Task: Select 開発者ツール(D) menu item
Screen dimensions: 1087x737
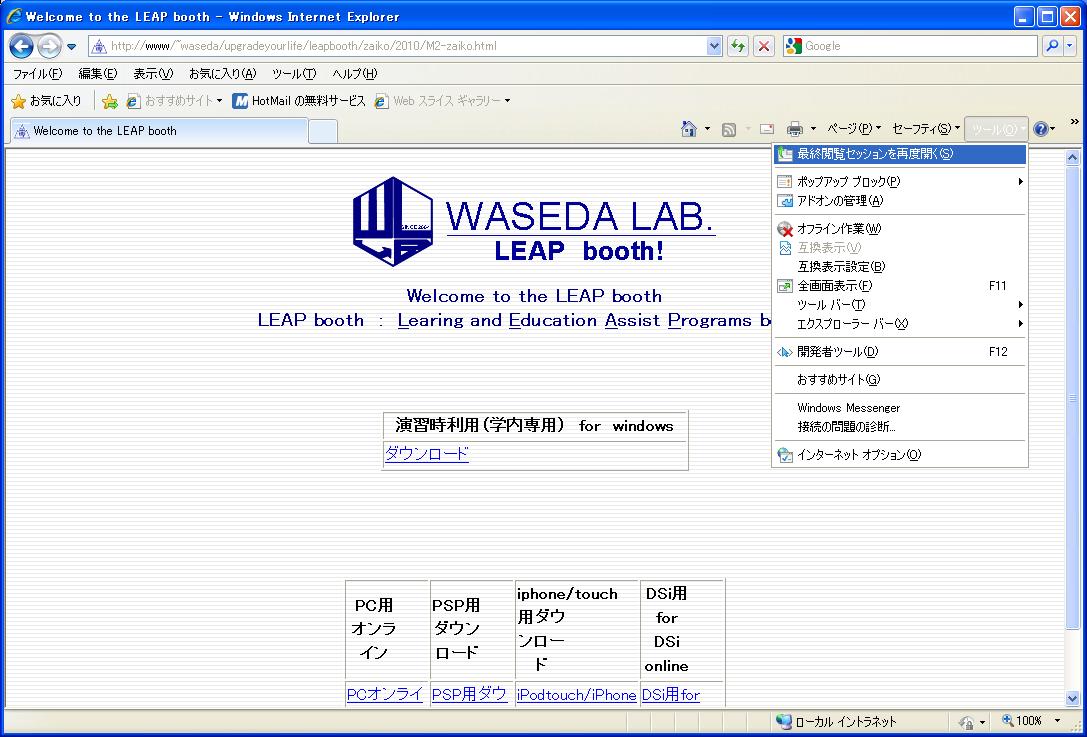Action: (x=900, y=352)
